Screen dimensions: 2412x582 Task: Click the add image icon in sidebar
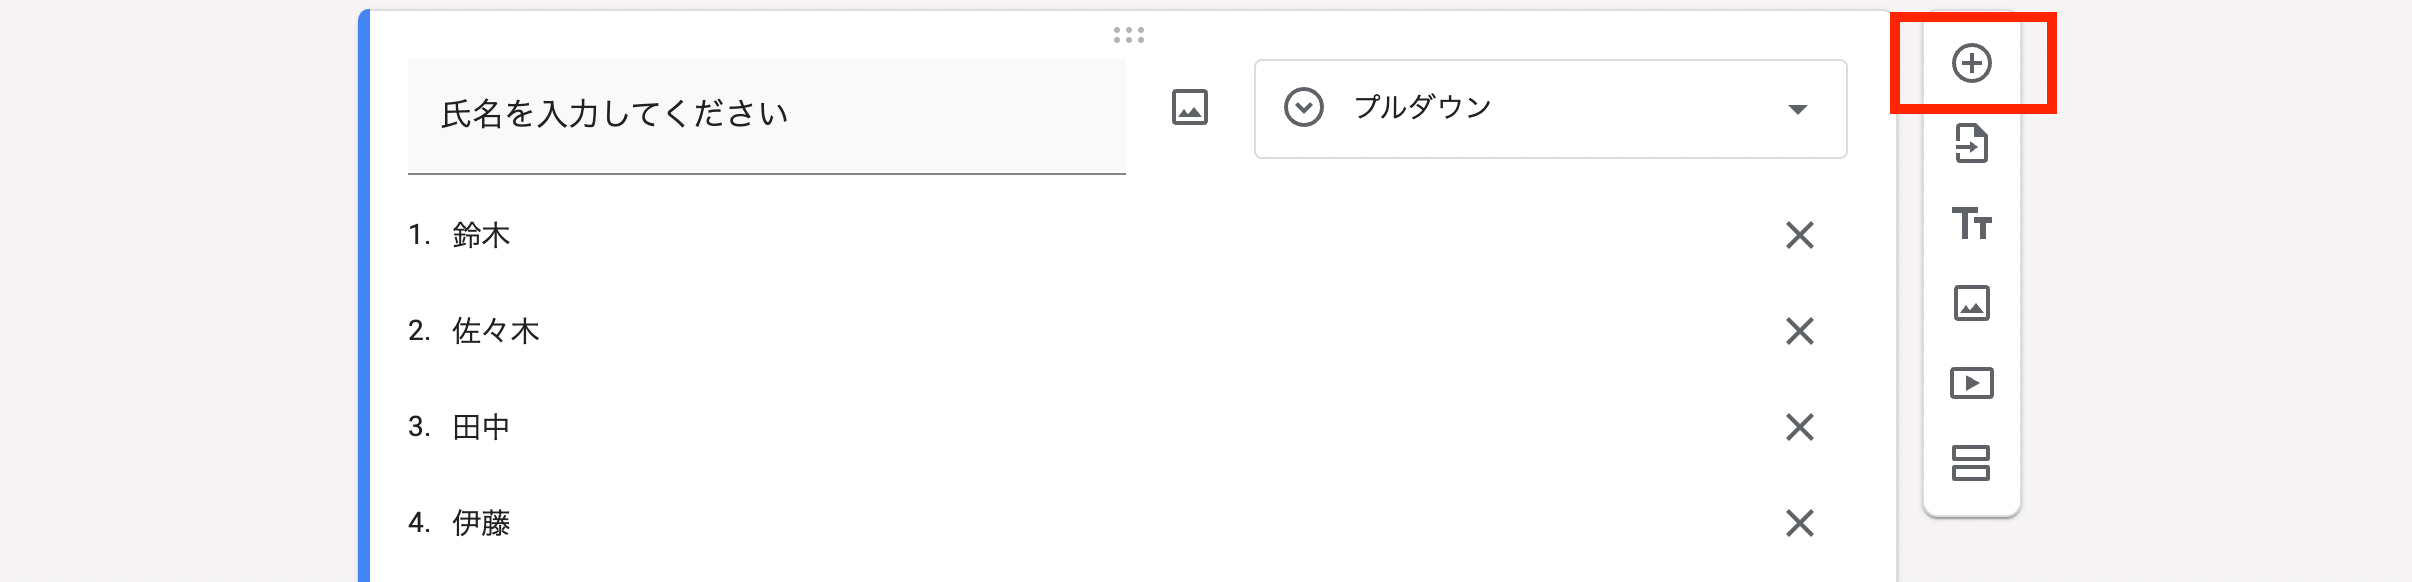pyautogui.click(x=1971, y=303)
